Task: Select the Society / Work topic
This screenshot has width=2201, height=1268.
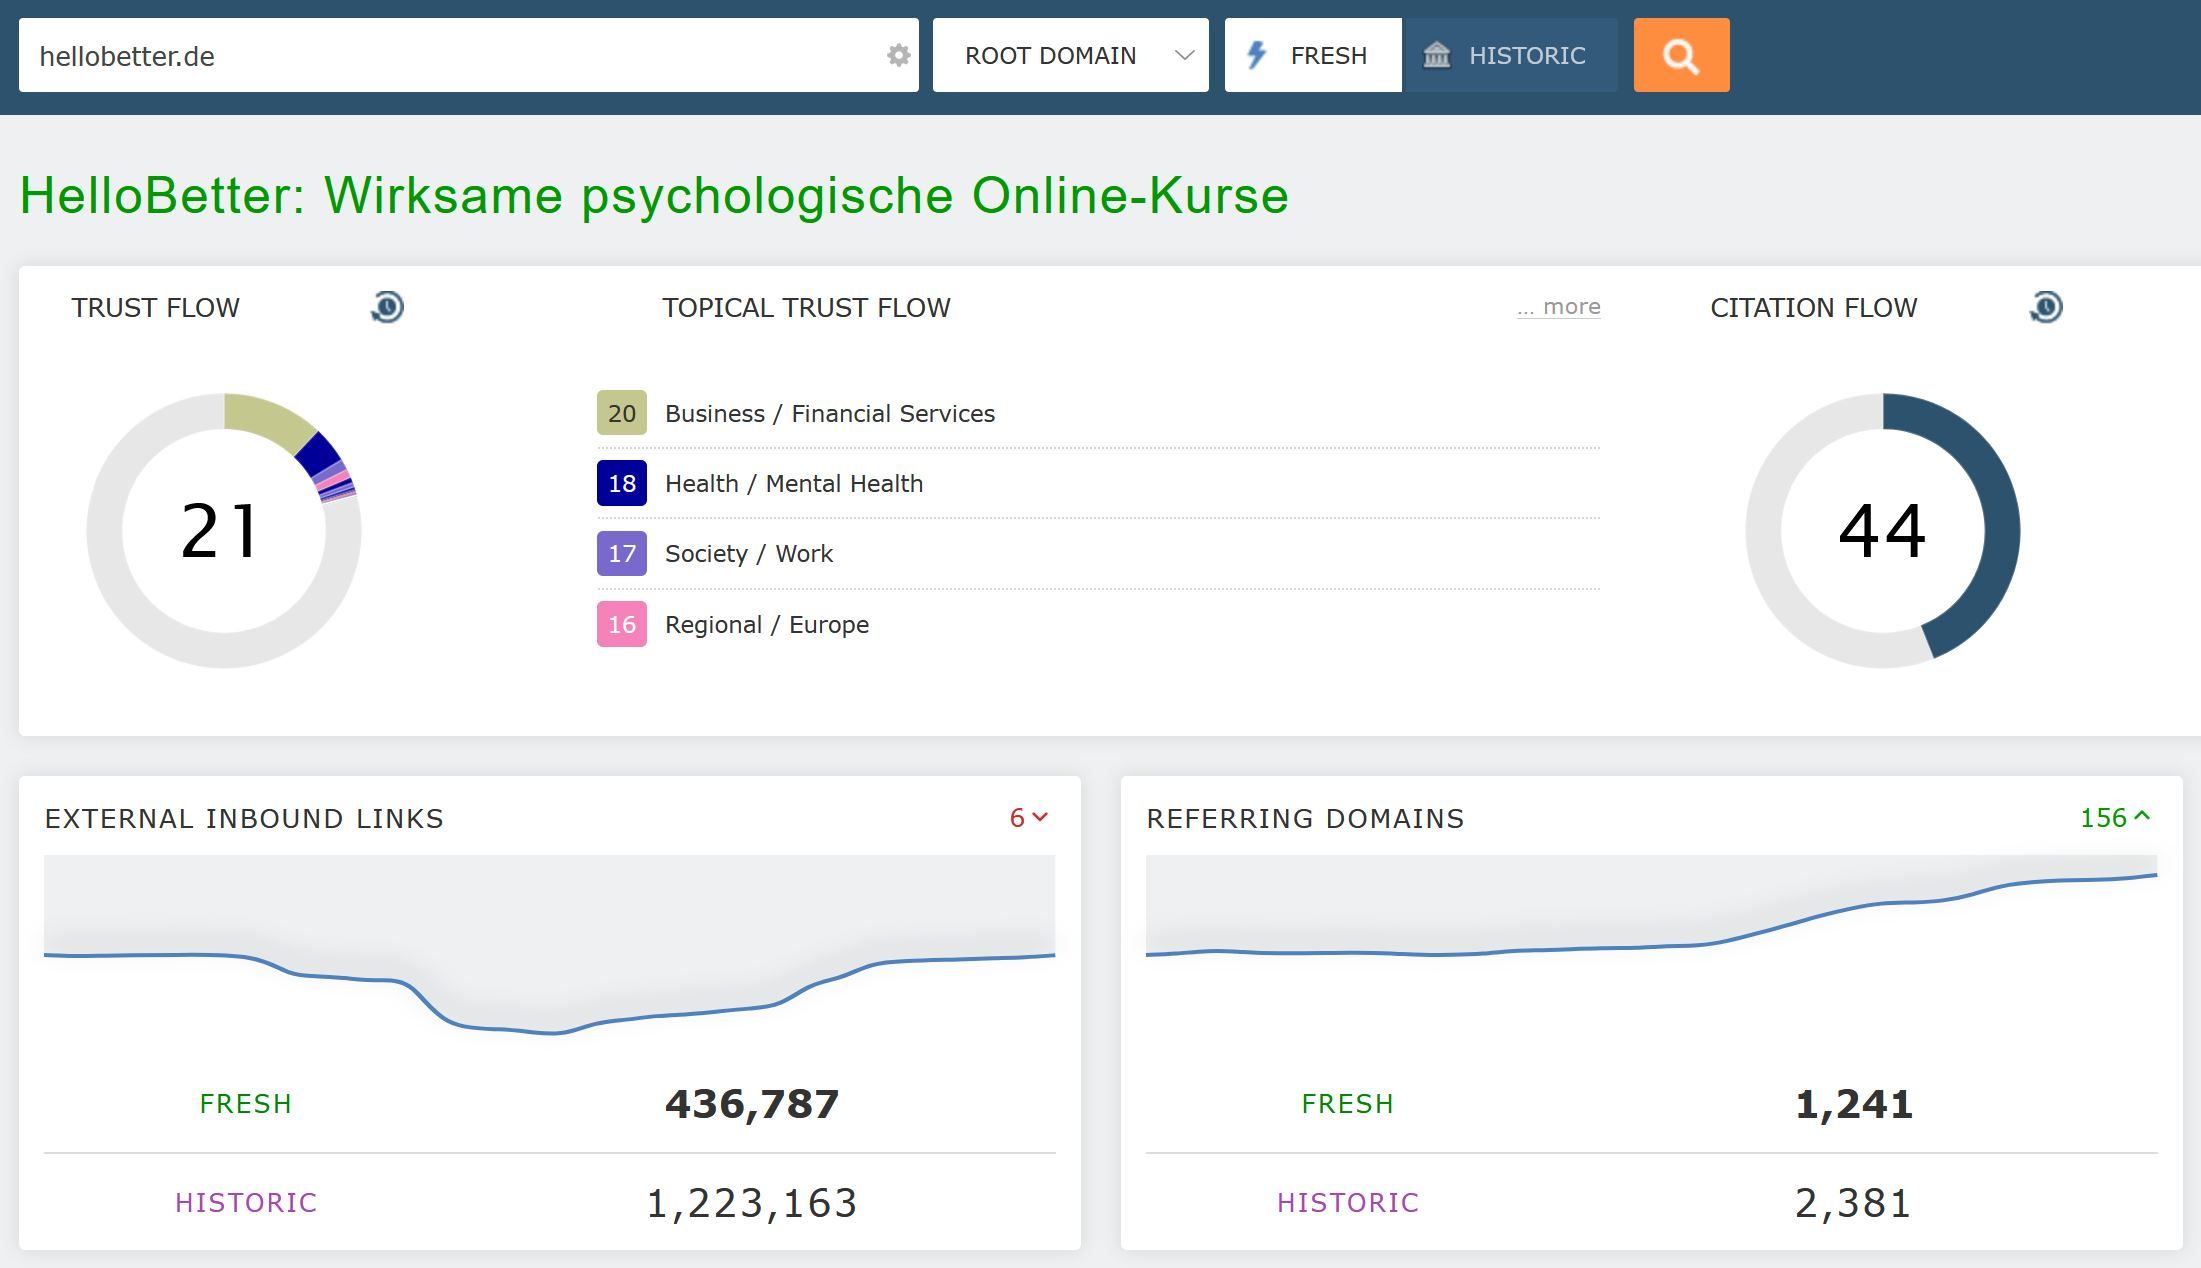Action: click(x=749, y=554)
